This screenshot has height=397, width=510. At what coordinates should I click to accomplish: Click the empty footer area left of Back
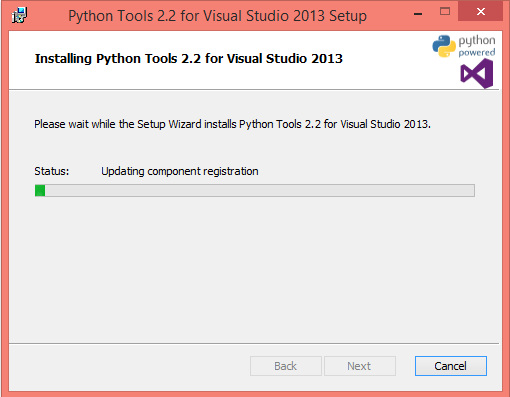click(x=129, y=366)
